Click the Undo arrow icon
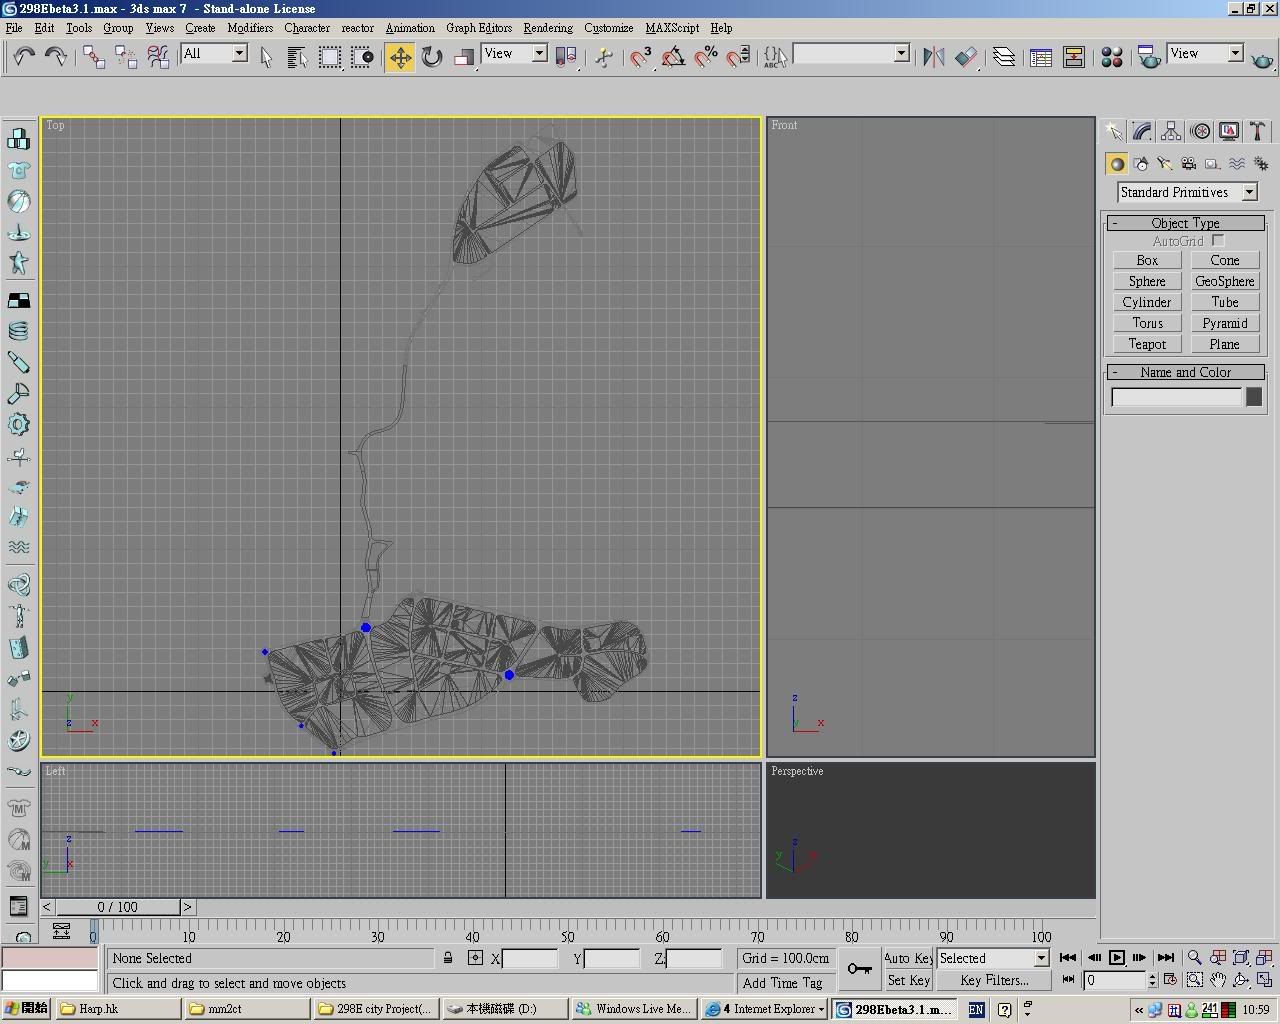 (x=24, y=57)
